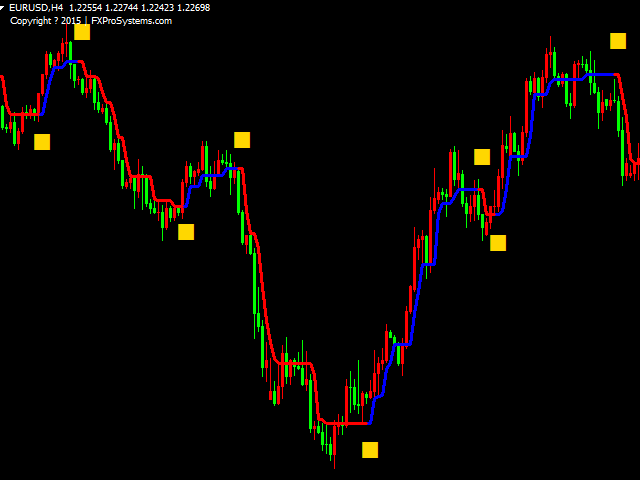The width and height of the screenshot is (640, 480).
Task: Select yellow marker above the mid-left price peak
Action: [242, 140]
